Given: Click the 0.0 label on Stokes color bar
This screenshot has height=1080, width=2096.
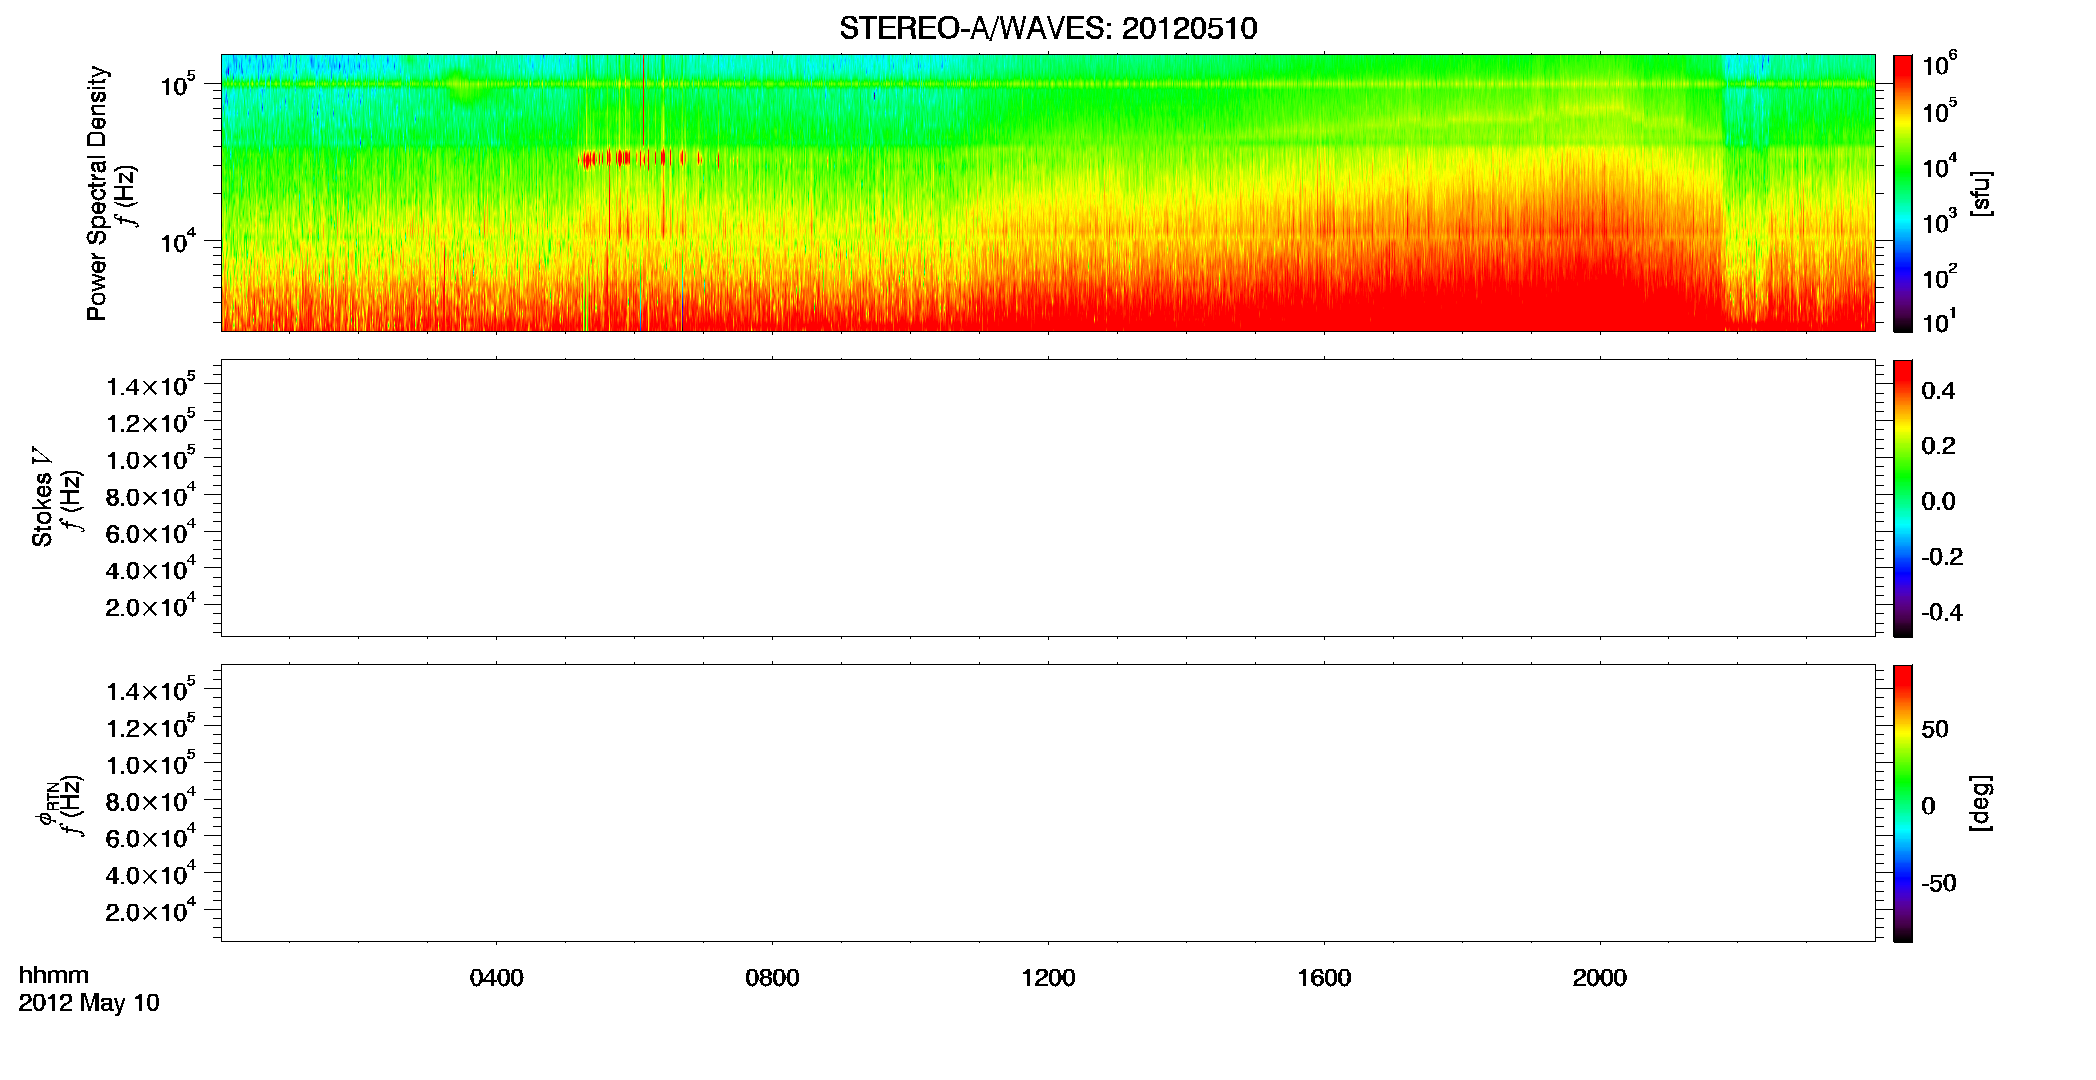Looking at the screenshot, I should (x=1938, y=501).
